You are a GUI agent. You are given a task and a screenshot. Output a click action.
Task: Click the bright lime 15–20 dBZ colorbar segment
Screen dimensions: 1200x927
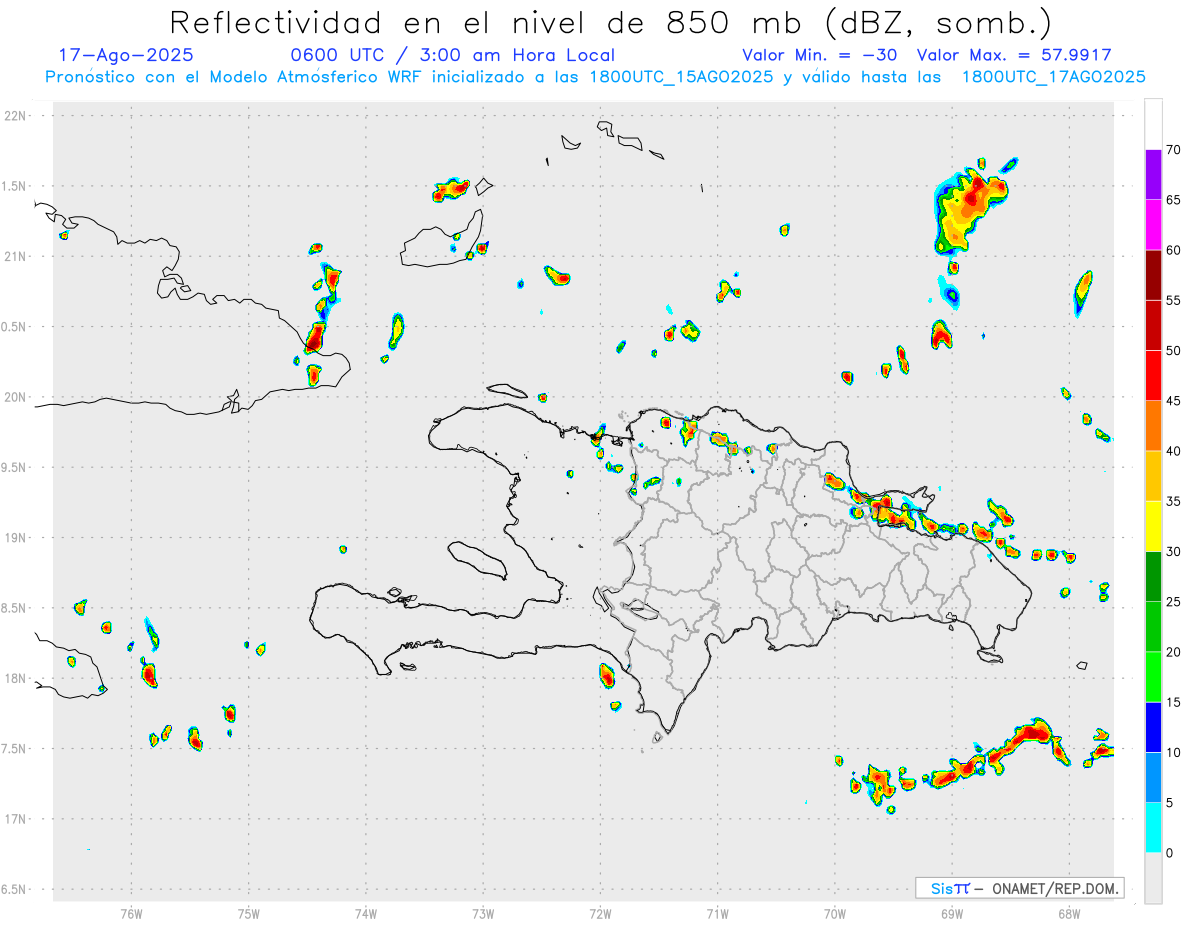point(1153,677)
